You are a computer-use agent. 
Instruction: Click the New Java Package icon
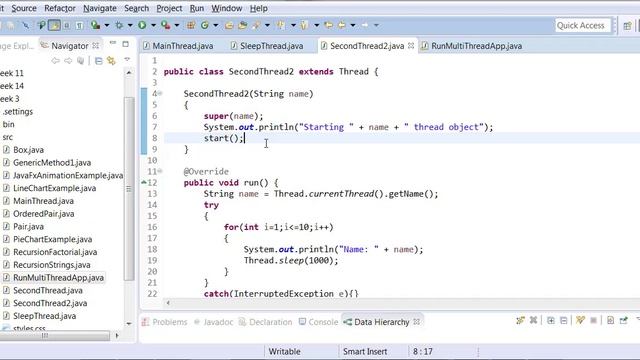click(191, 25)
